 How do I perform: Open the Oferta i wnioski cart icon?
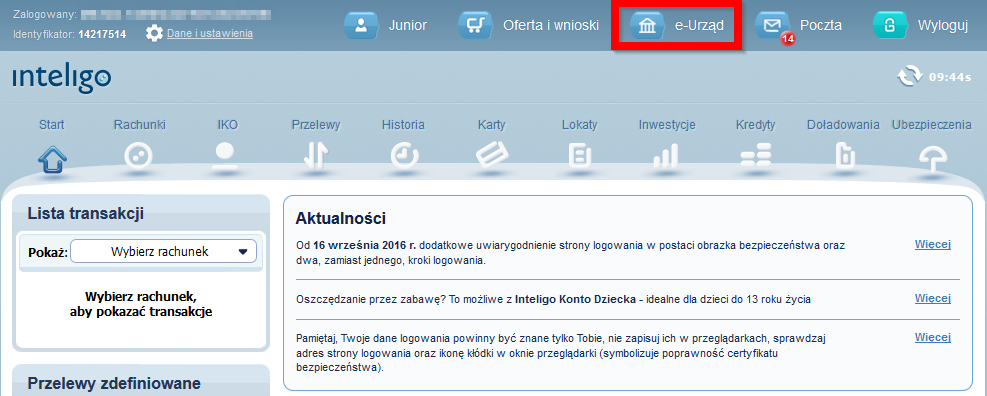pos(475,26)
